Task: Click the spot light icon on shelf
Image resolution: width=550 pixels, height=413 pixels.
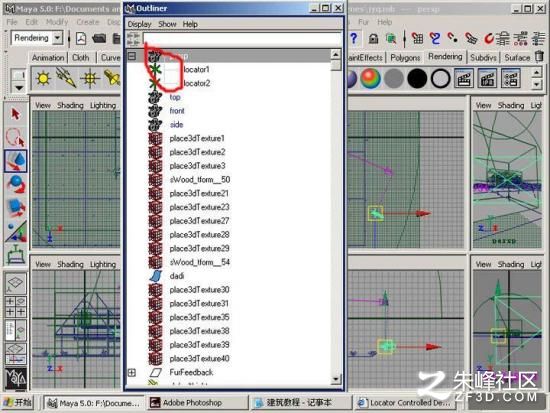Action: point(112,78)
